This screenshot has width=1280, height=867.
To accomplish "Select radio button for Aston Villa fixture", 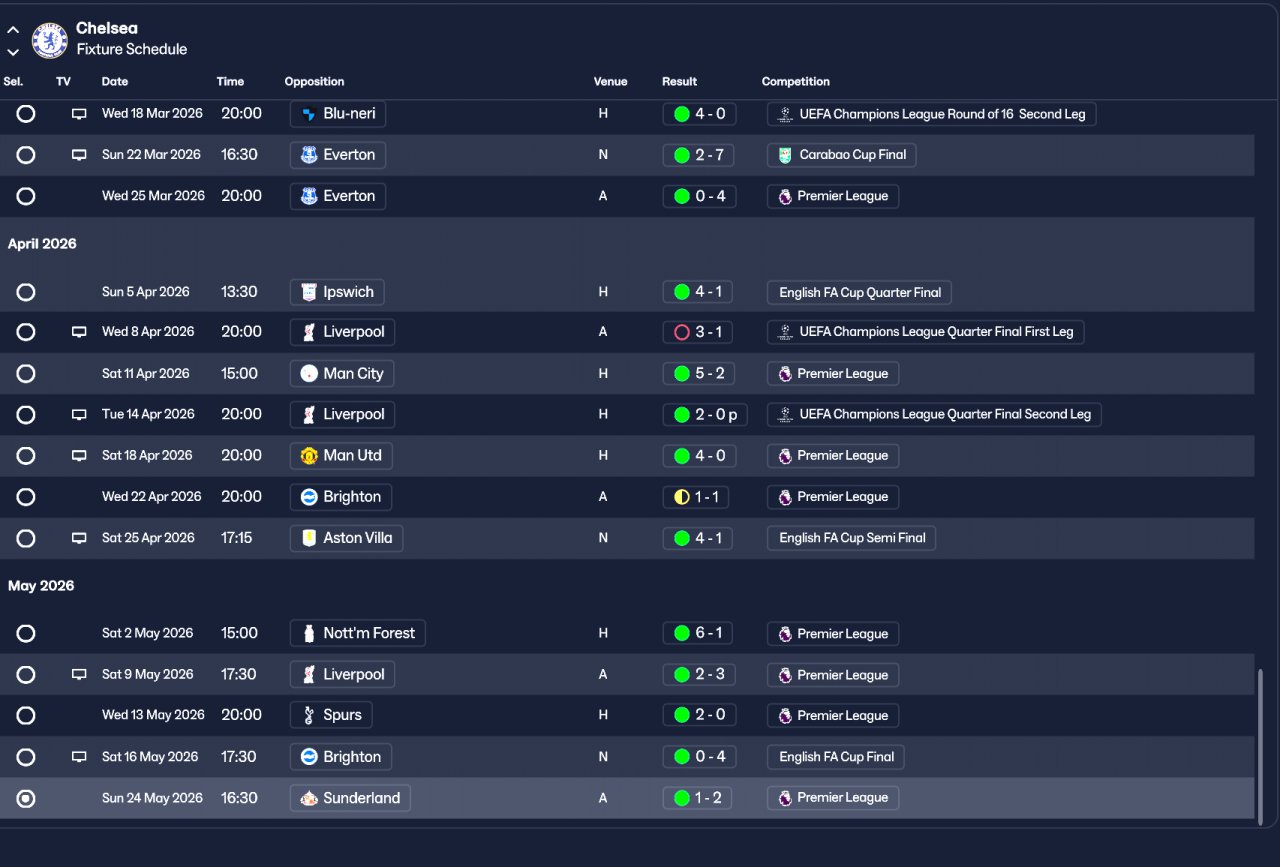I will tap(26, 538).
